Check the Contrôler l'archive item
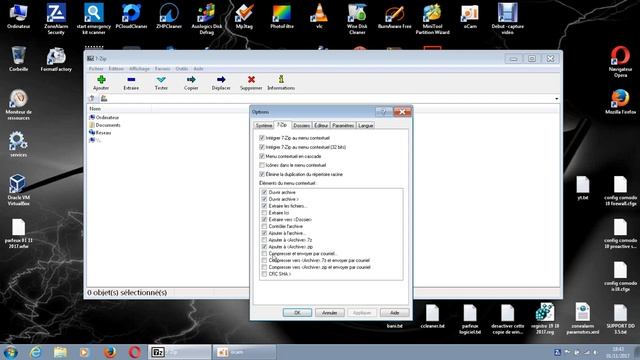 pos(264,226)
